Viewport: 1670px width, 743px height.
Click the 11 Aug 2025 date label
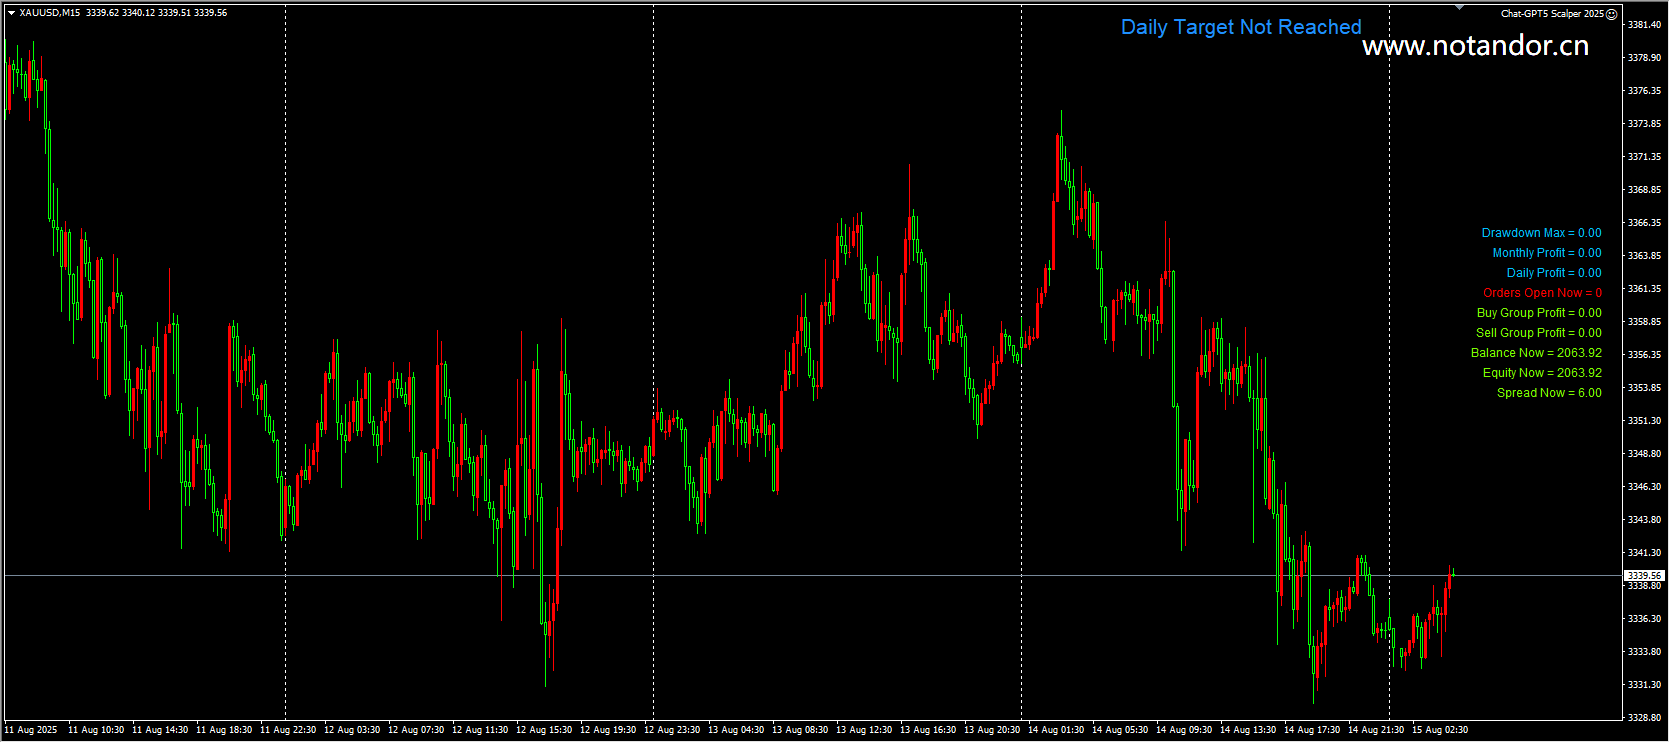tap(31, 730)
